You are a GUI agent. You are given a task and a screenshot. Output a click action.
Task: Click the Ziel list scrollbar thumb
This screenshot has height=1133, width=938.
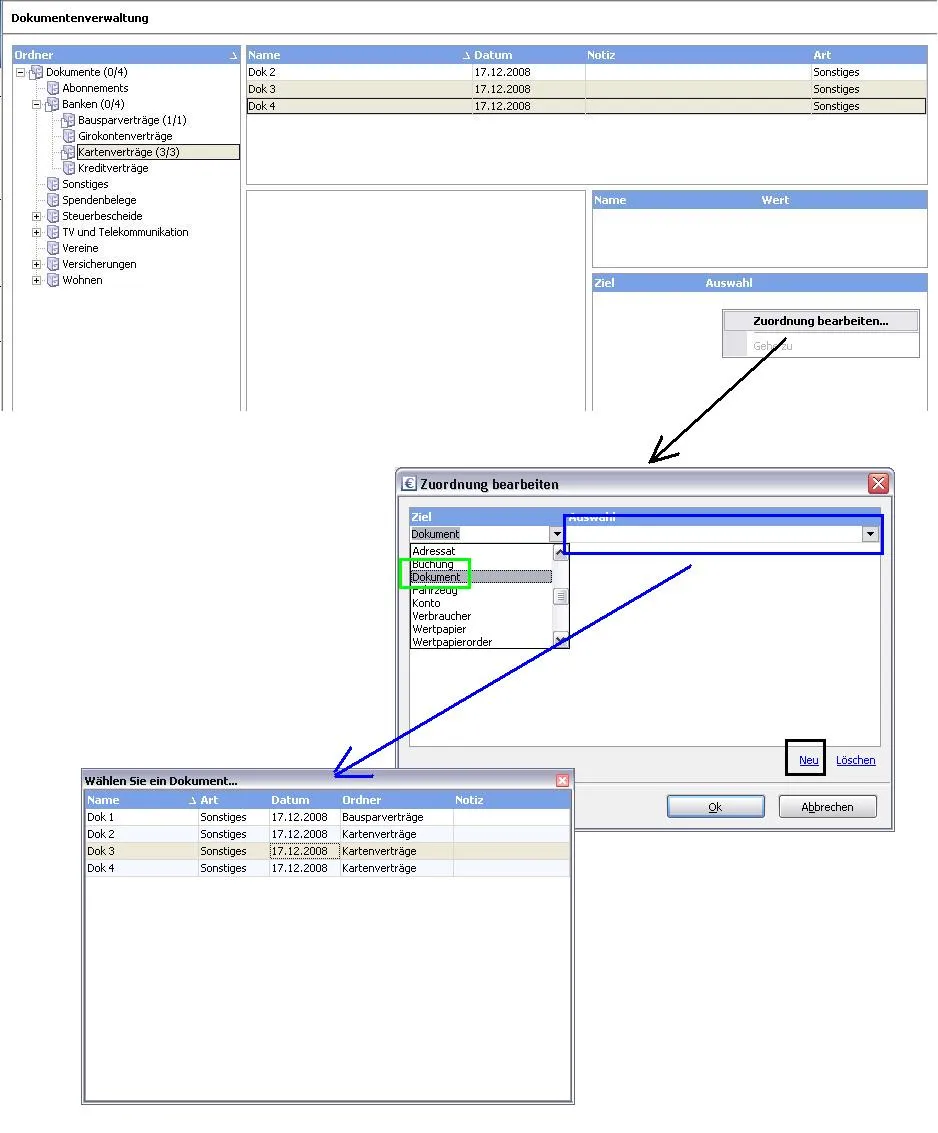pos(561,597)
